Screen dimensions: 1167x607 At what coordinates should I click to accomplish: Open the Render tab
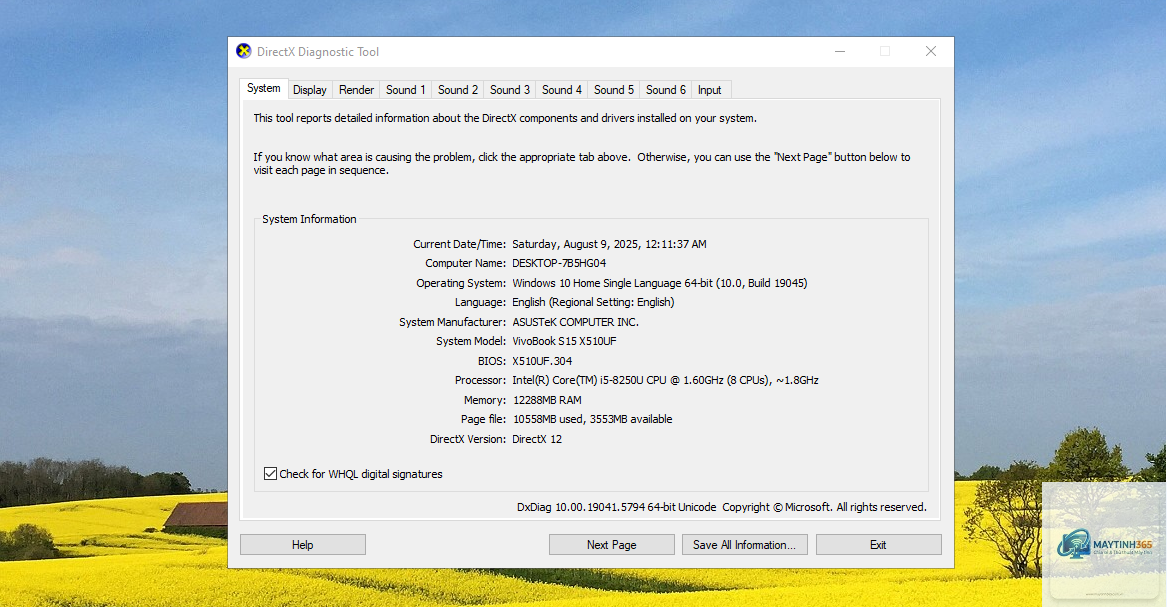(x=357, y=89)
